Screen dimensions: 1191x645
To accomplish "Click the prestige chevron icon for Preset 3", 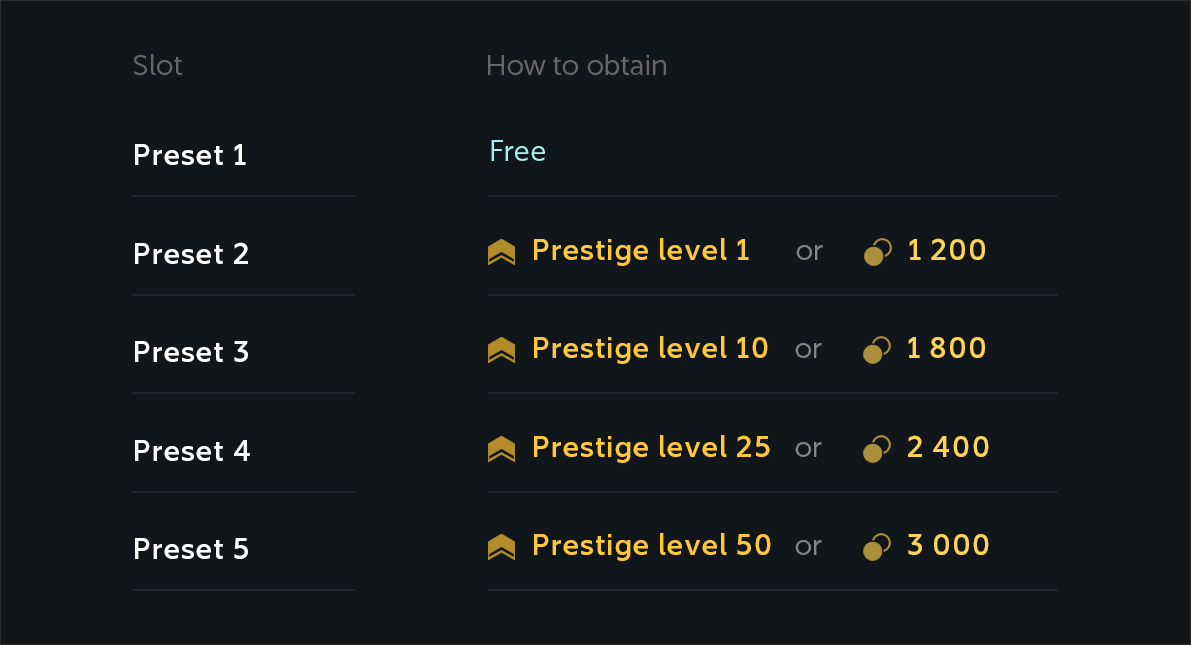I will [501, 350].
